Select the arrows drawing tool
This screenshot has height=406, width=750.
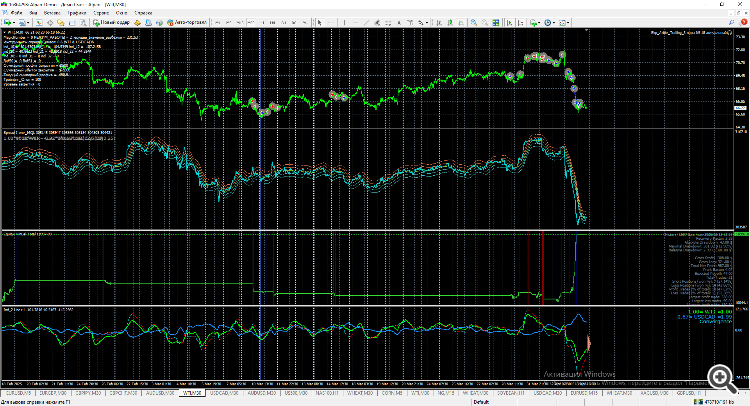point(420,22)
